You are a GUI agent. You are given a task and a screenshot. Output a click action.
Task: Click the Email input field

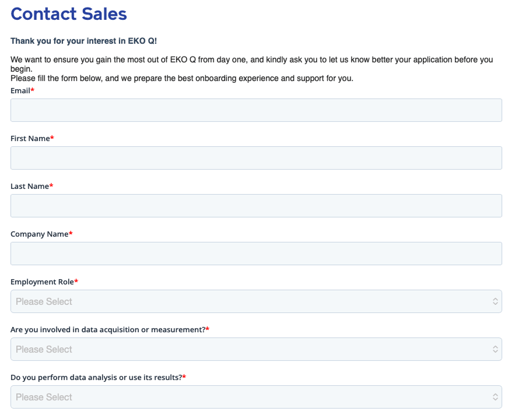(256, 110)
